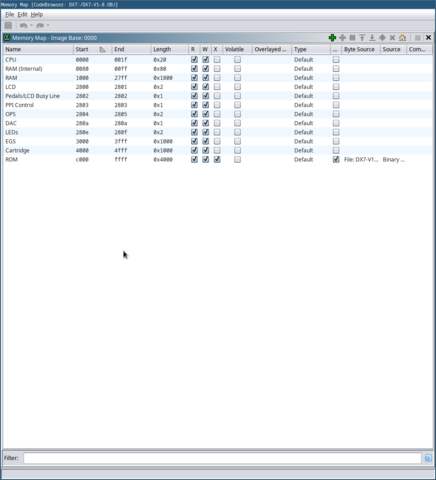This screenshot has width=436, height=480.
Task: Click the Type column header
Action: pos(311,49)
